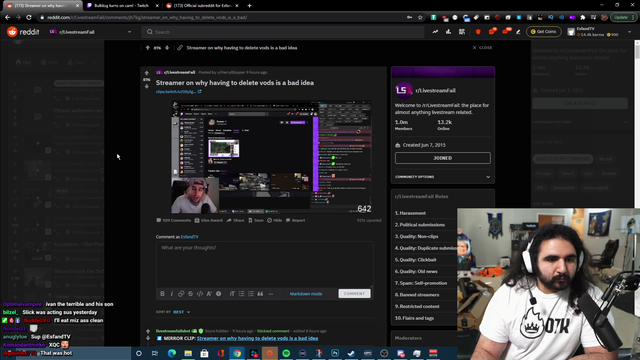
Task: Open the mirror clip link in stickied comment
Action: point(257,338)
